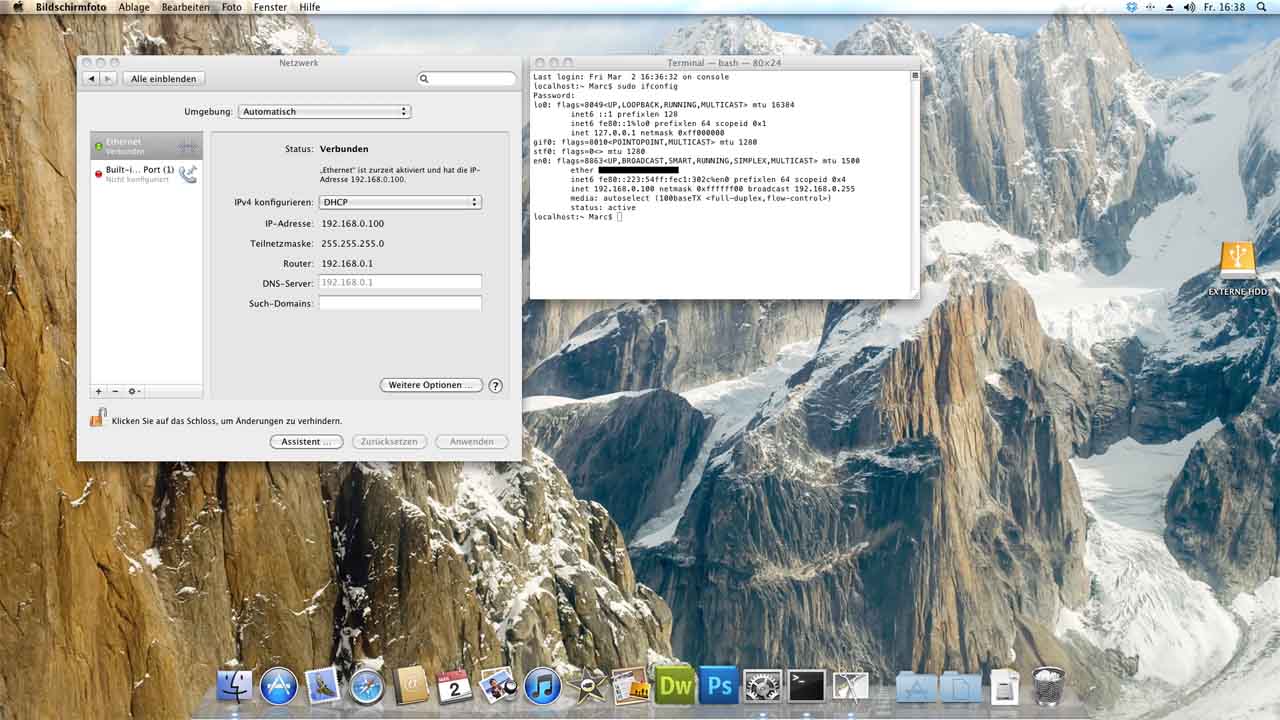
Task: Launch the App Store from the dock
Action: tap(279, 686)
